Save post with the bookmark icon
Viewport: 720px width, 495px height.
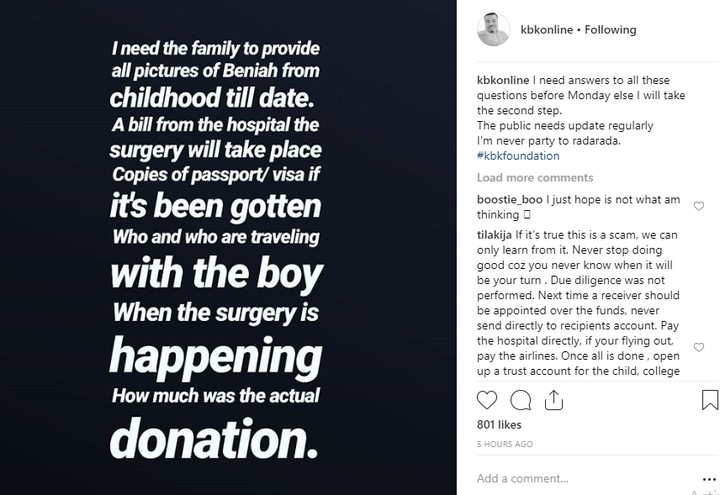click(x=709, y=400)
